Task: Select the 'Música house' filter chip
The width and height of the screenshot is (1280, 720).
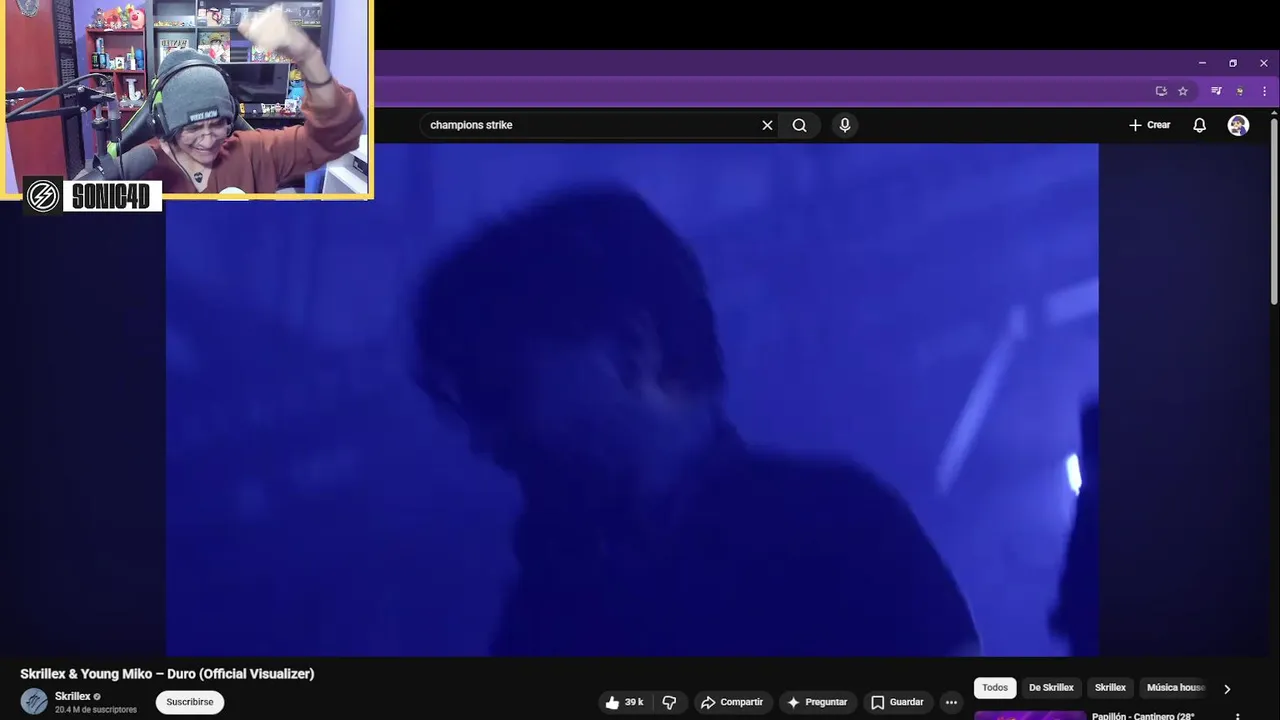Action: click(x=1176, y=688)
